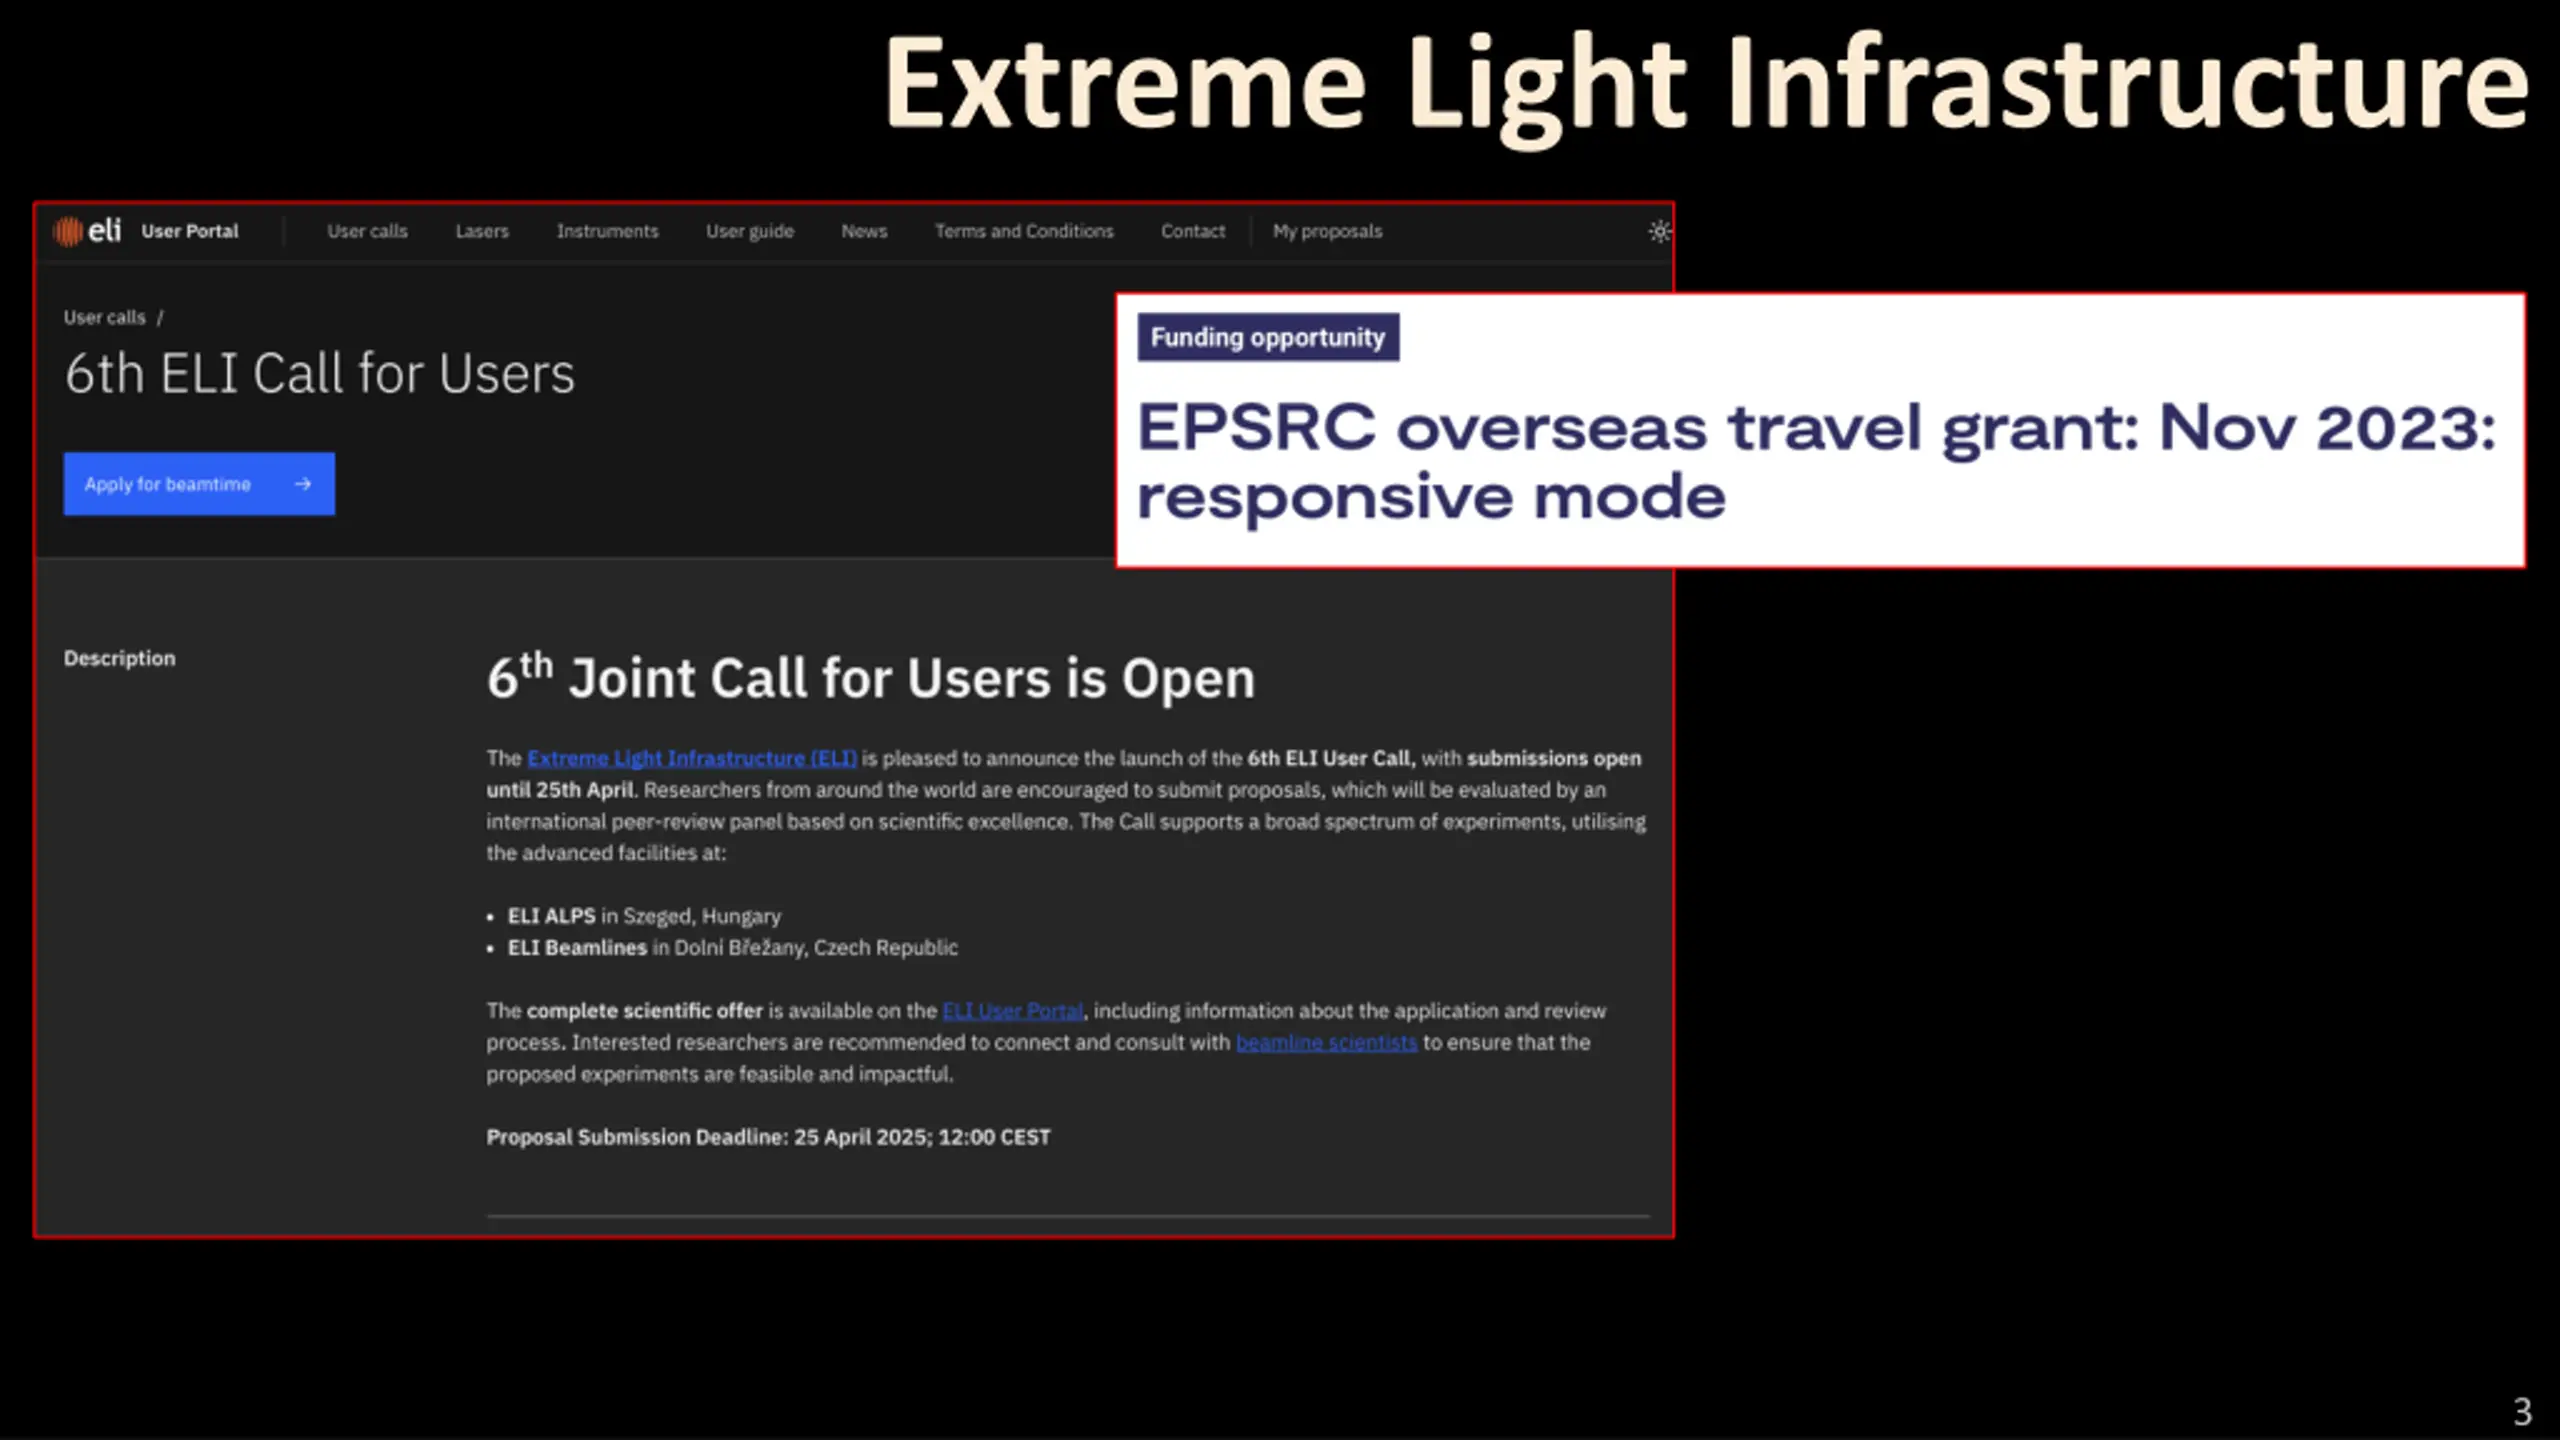Click the Apply for beamtime button
This screenshot has height=1440, width=2560.
[199, 484]
